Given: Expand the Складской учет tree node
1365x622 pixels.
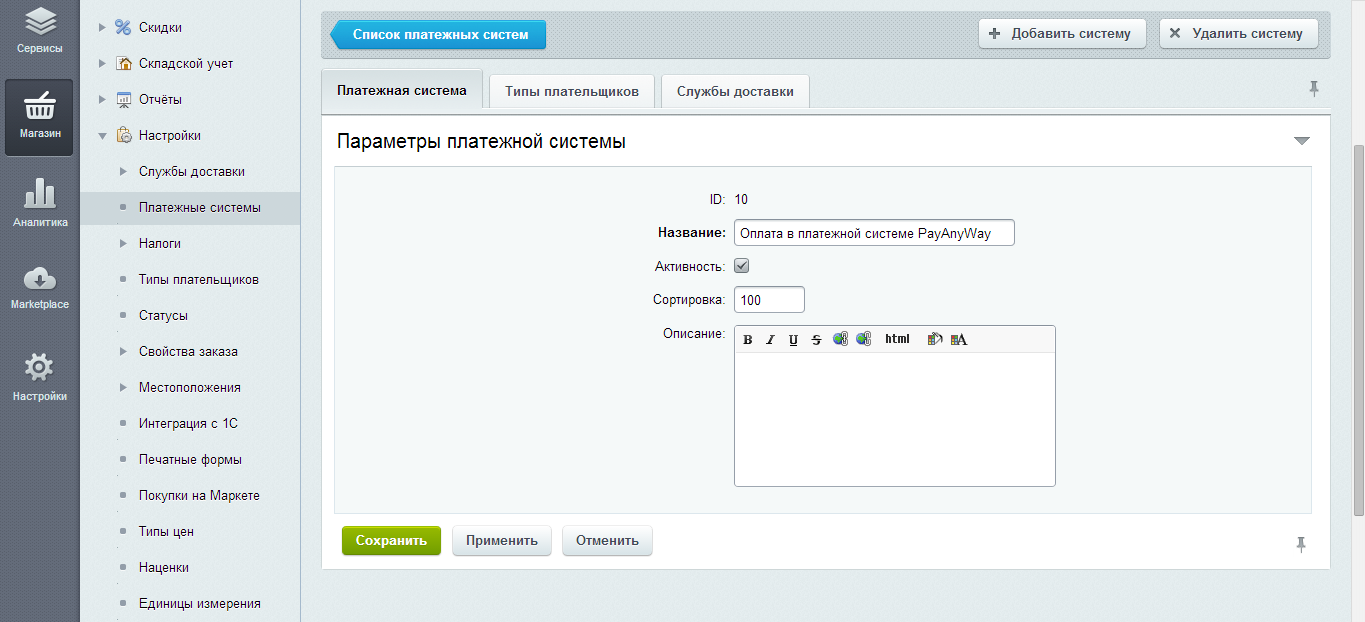Looking at the screenshot, I should point(102,63).
